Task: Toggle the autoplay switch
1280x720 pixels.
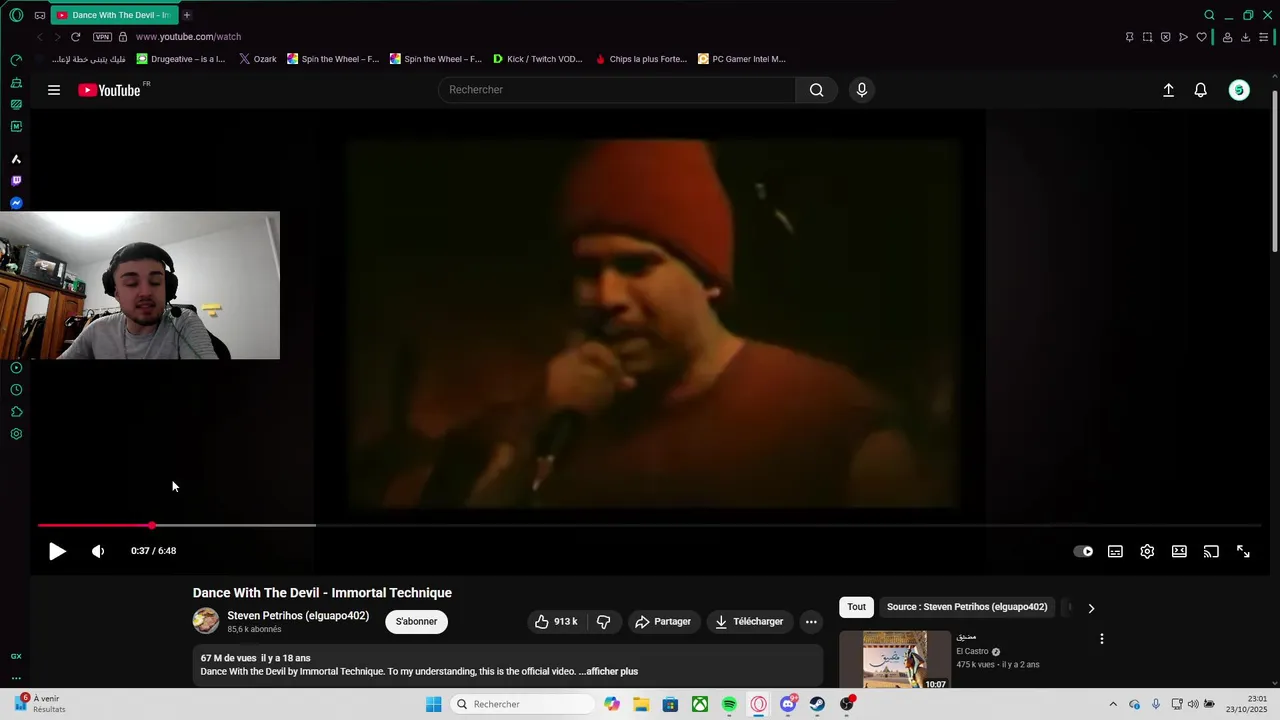Action: pyautogui.click(x=1083, y=551)
